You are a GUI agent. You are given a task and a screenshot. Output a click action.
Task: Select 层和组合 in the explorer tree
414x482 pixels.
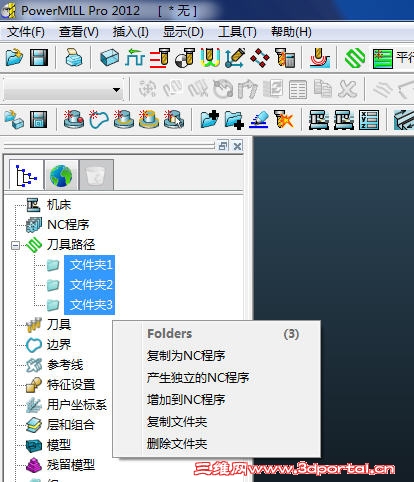71,424
